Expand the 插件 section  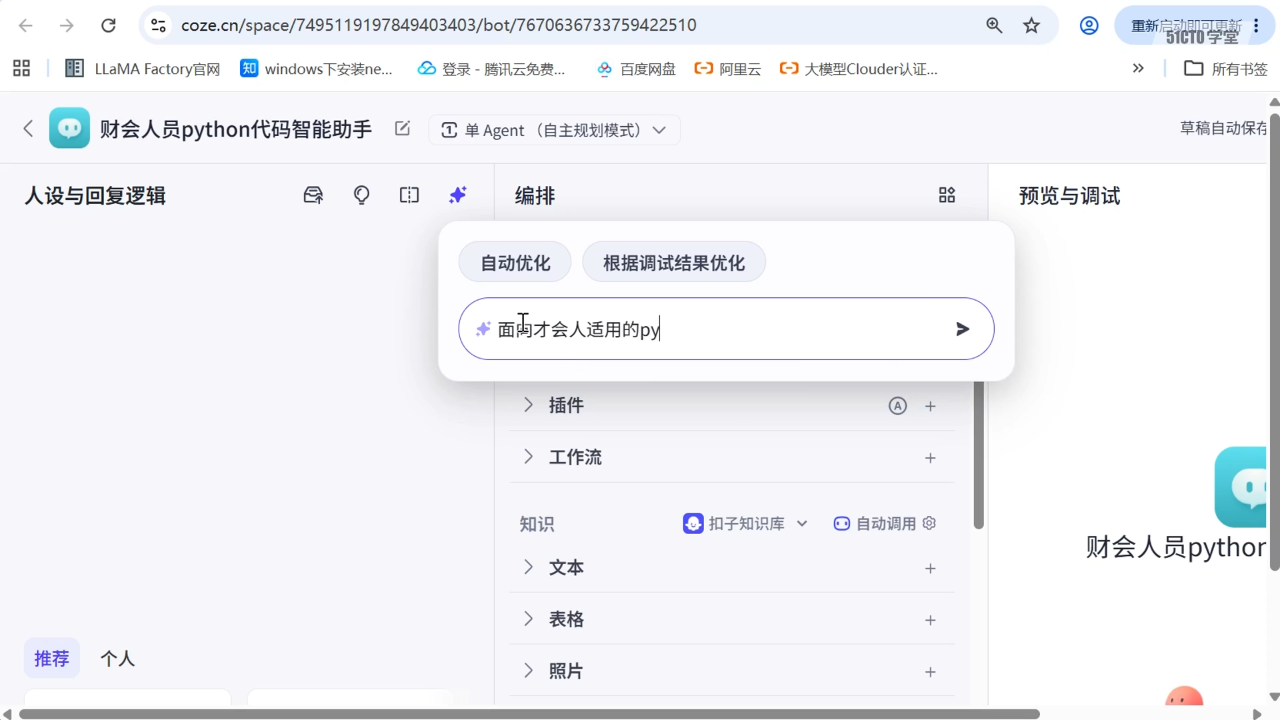pyautogui.click(x=528, y=405)
